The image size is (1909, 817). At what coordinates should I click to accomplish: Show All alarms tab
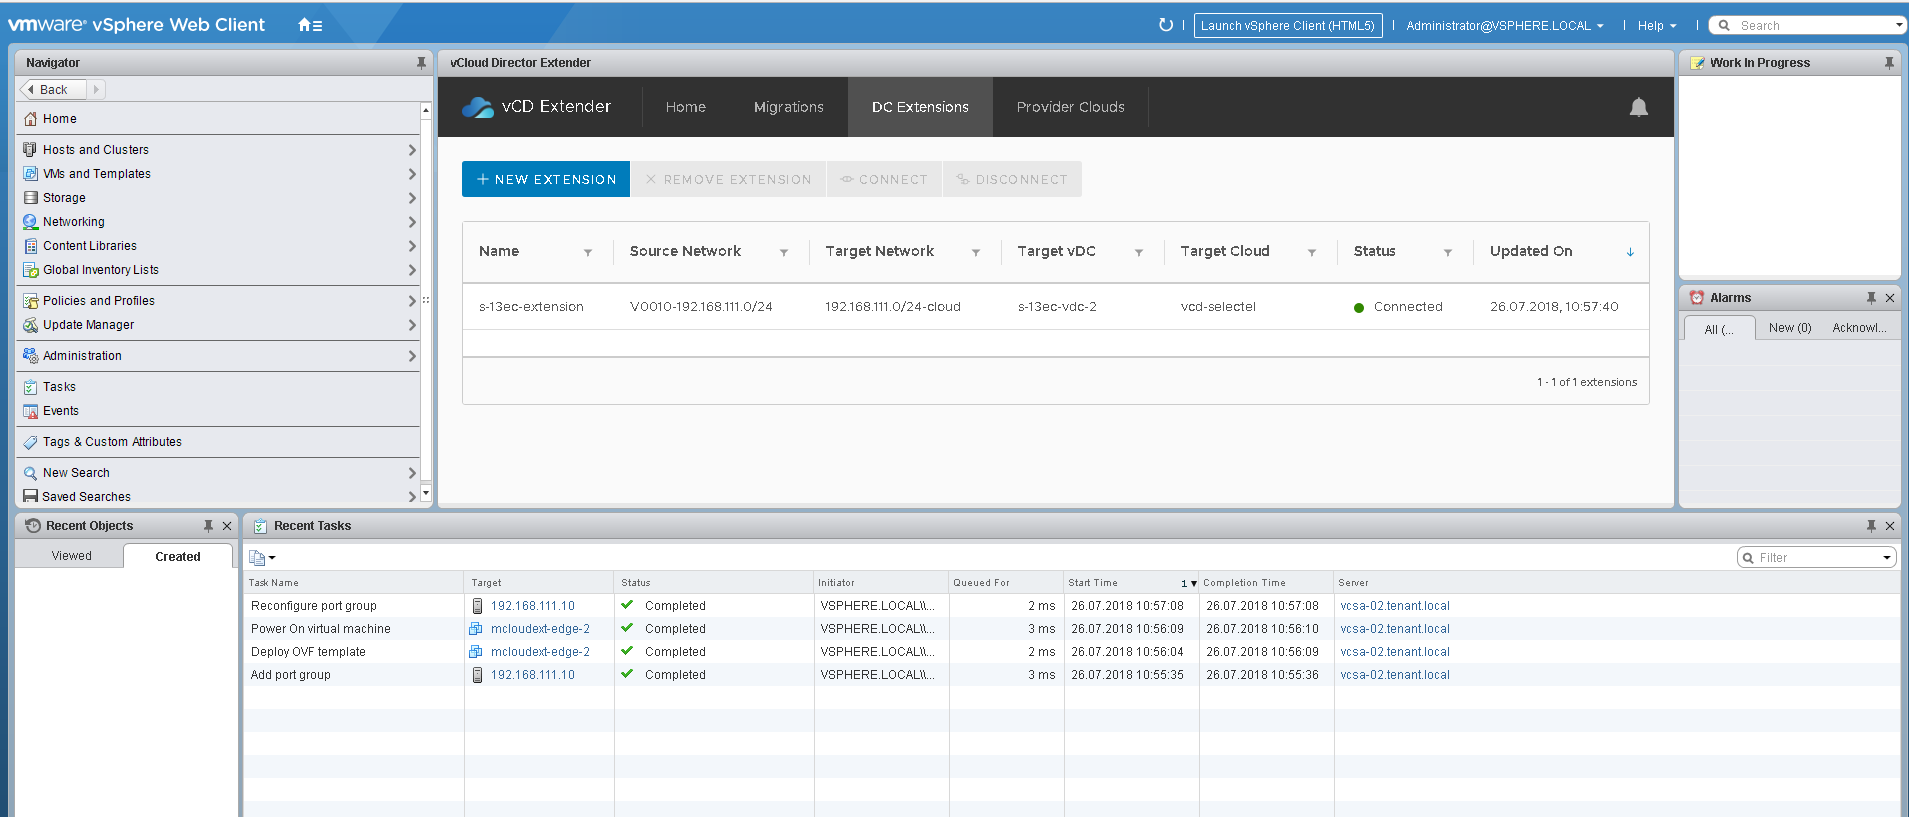tap(1719, 329)
